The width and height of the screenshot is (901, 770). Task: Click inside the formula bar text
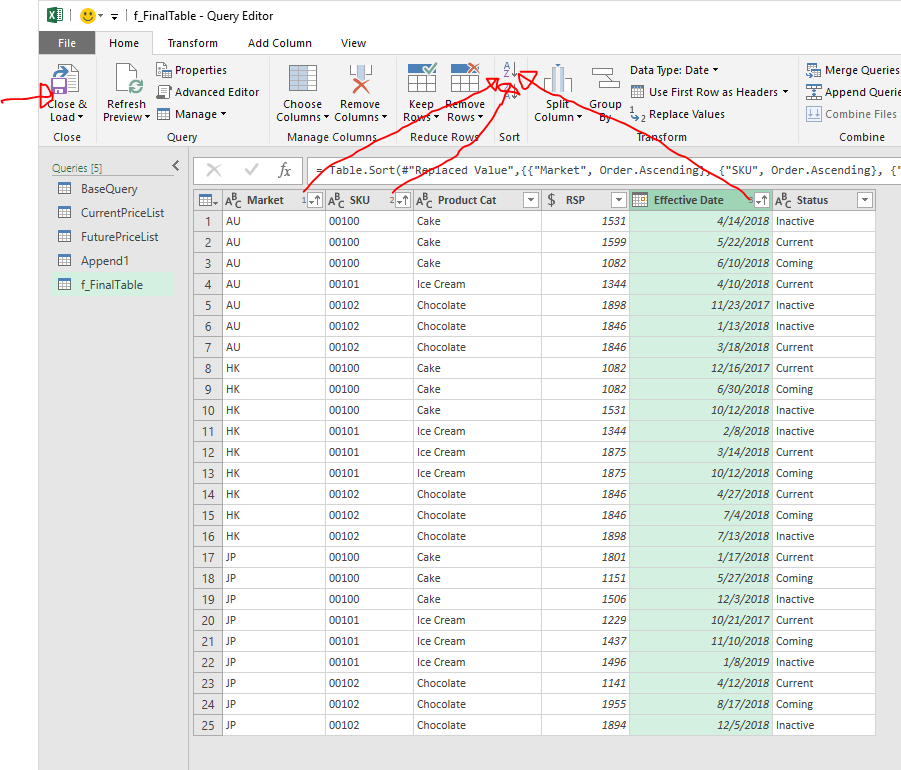pos(600,170)
